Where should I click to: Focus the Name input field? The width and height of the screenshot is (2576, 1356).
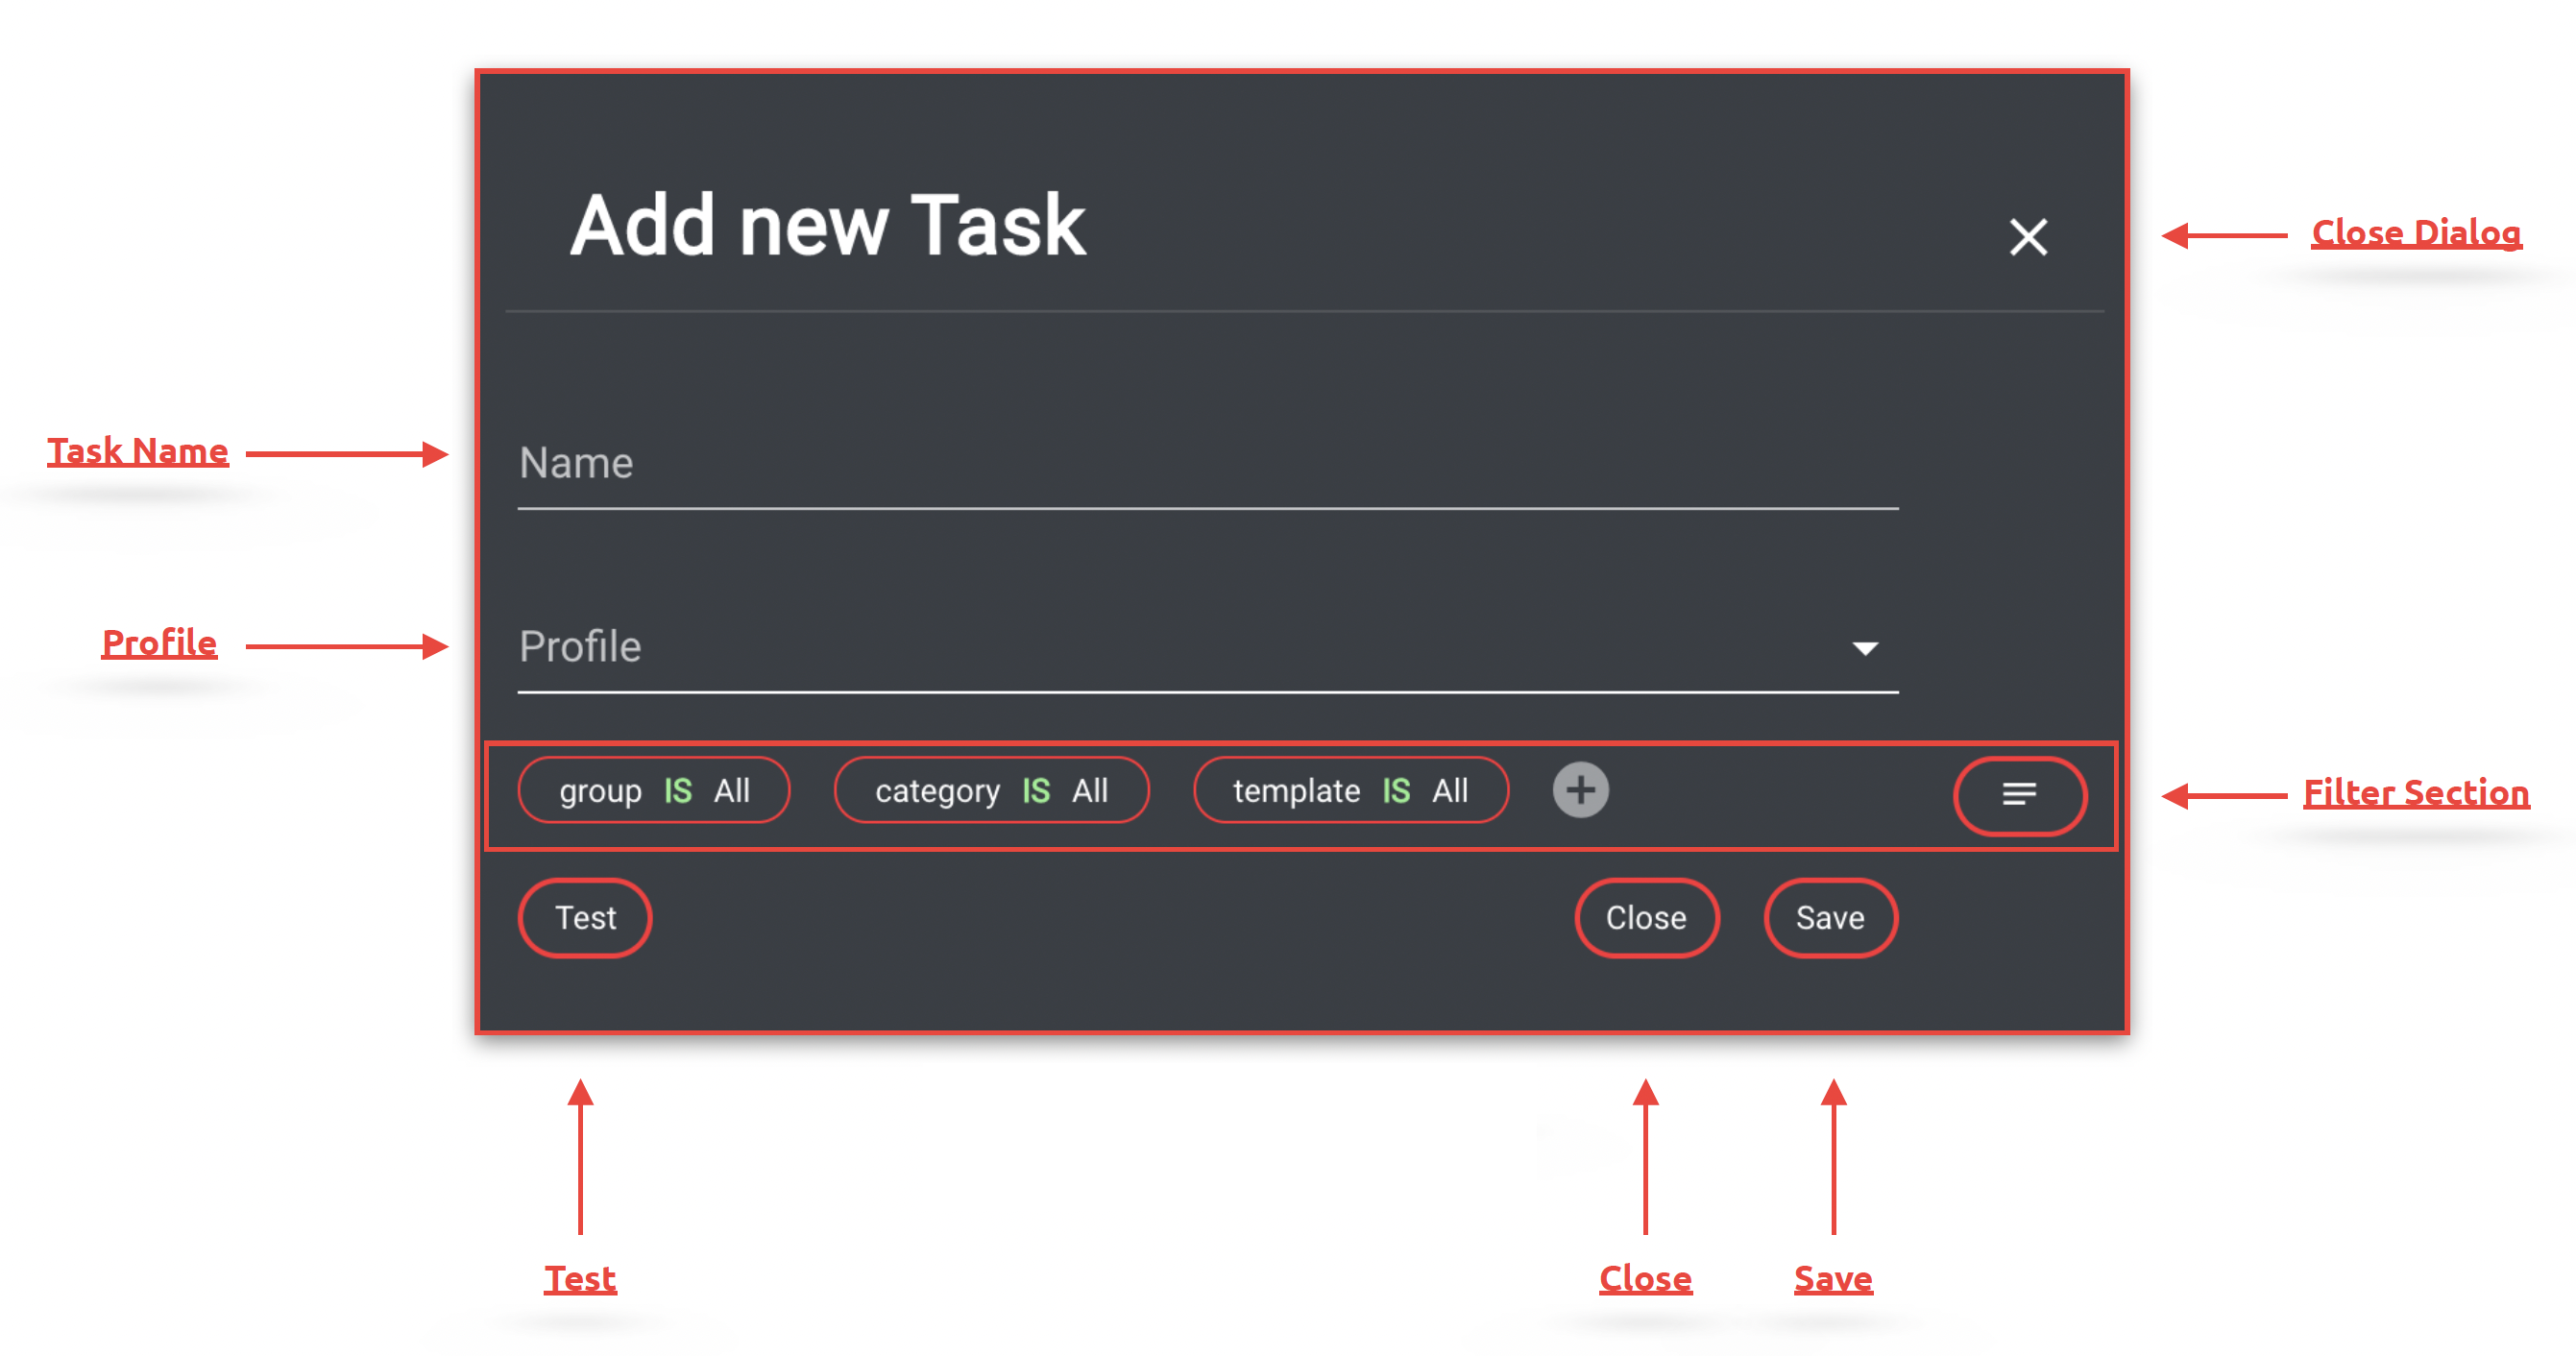(x=1206, y=464)
